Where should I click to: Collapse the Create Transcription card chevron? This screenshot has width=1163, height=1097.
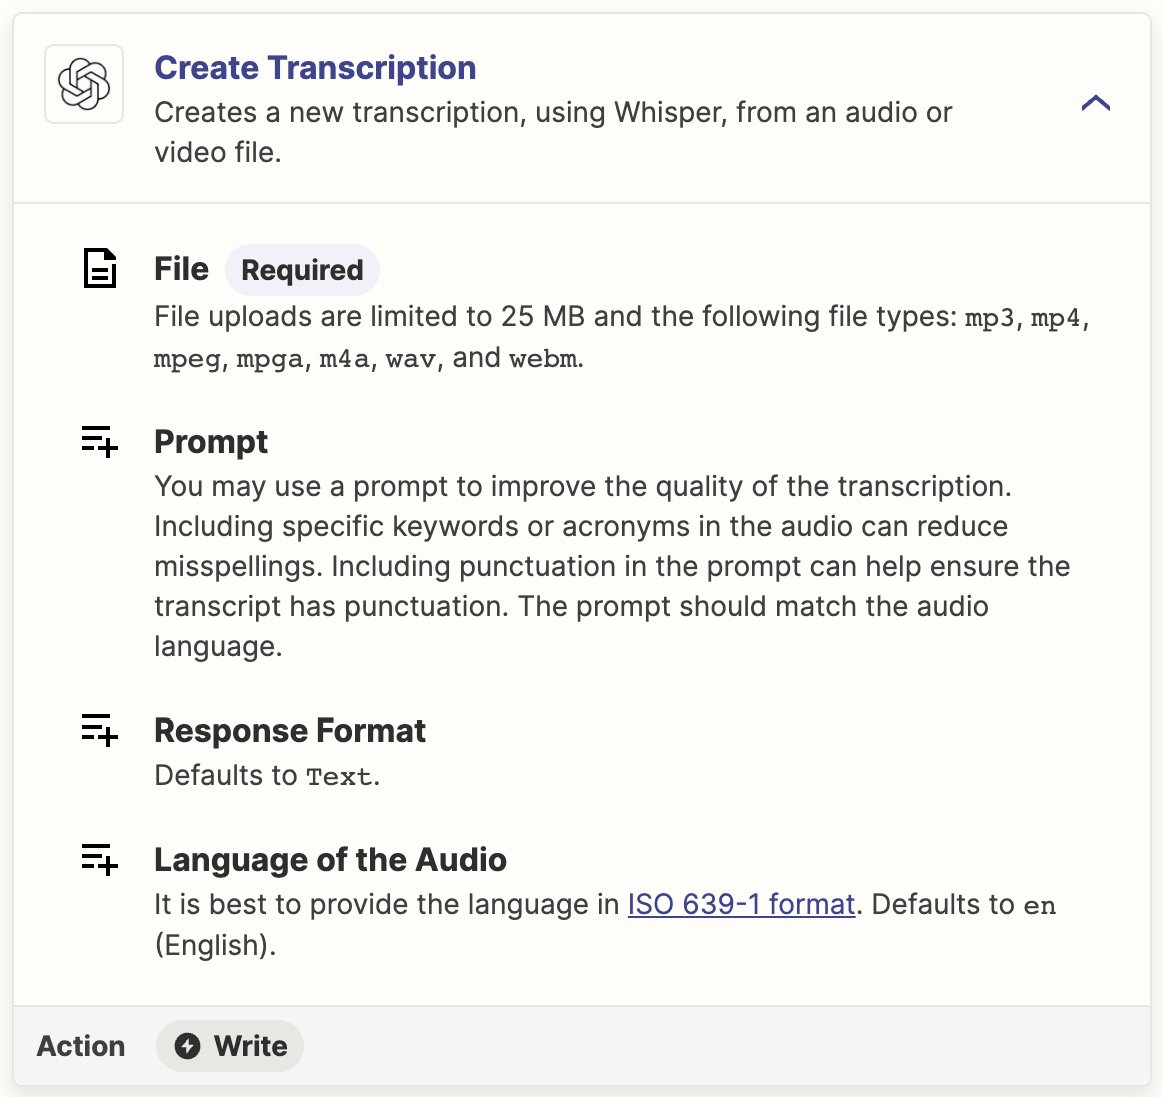[x=1096, y=102]
